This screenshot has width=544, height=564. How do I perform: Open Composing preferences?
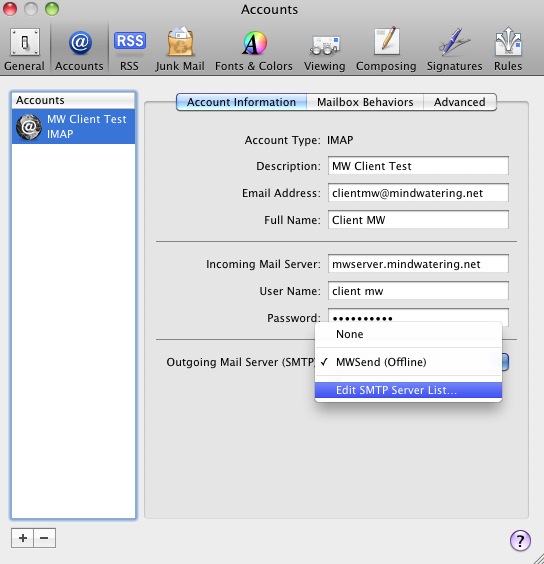tap(386, 50)
